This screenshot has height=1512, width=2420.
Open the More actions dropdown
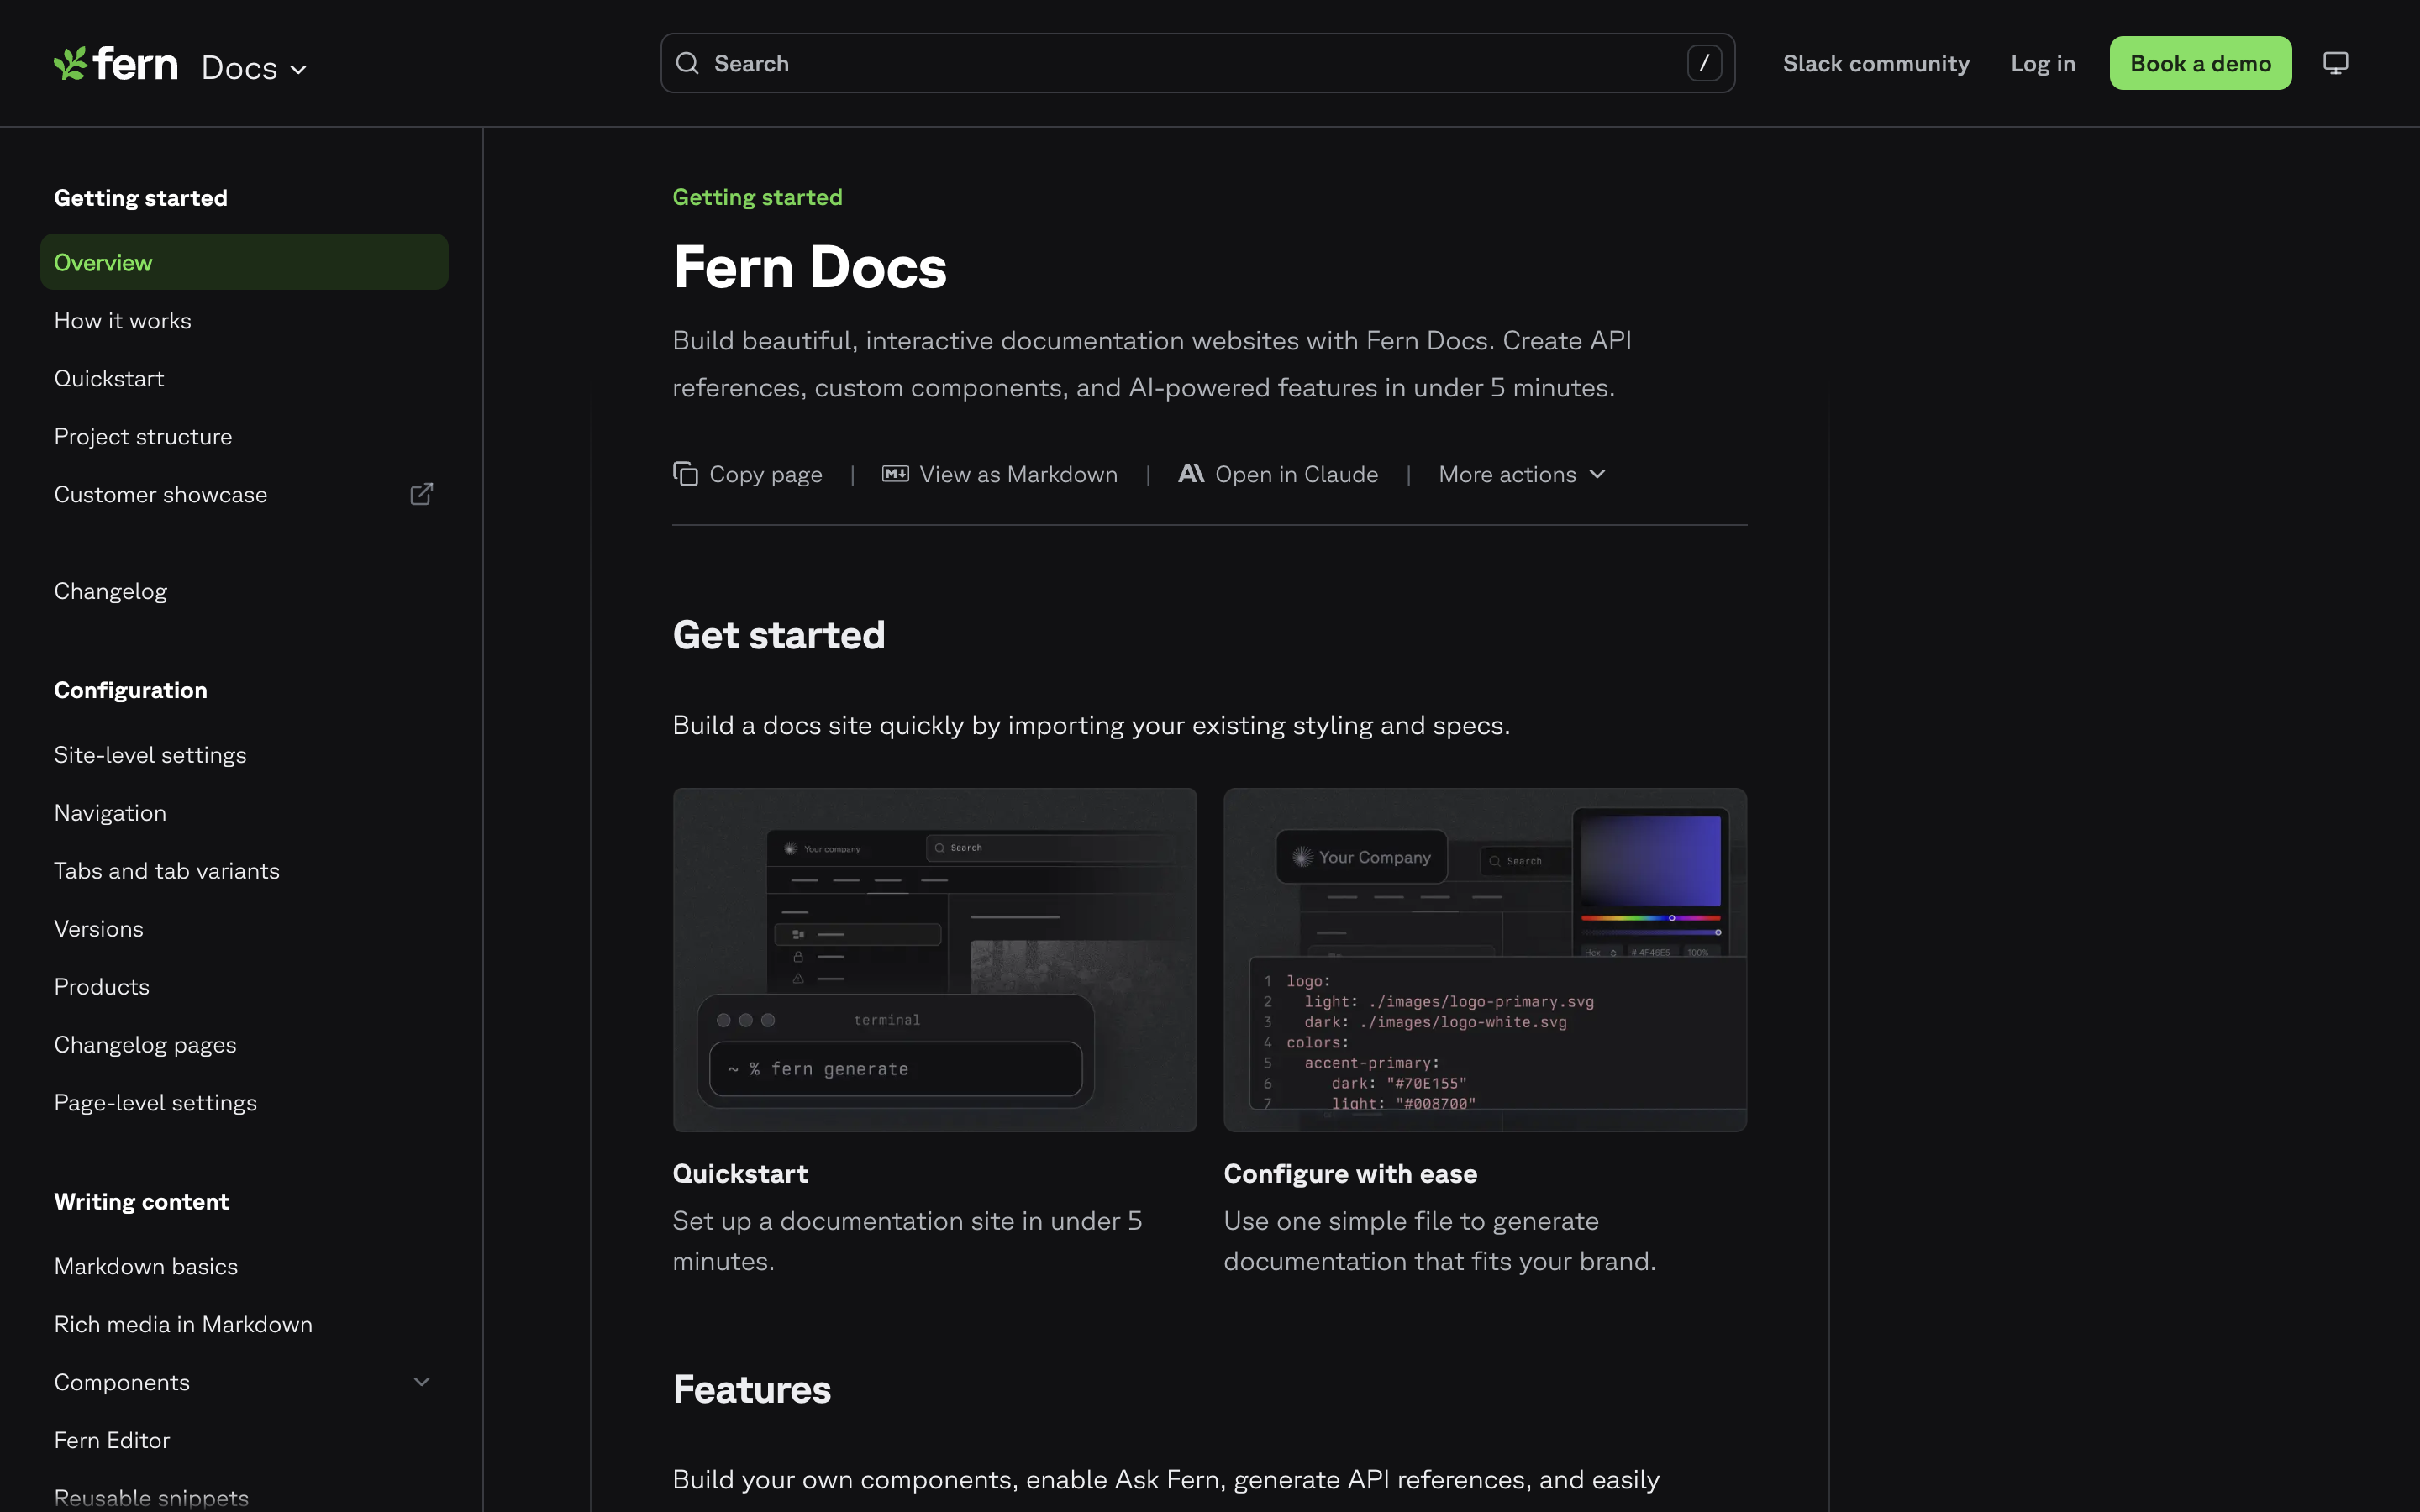point(1519,473)
